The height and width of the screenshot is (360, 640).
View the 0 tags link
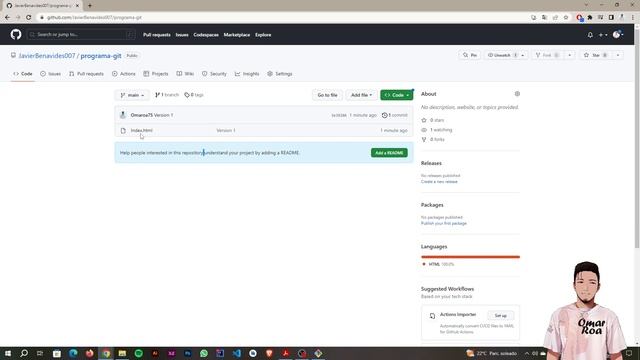(194, 95)
